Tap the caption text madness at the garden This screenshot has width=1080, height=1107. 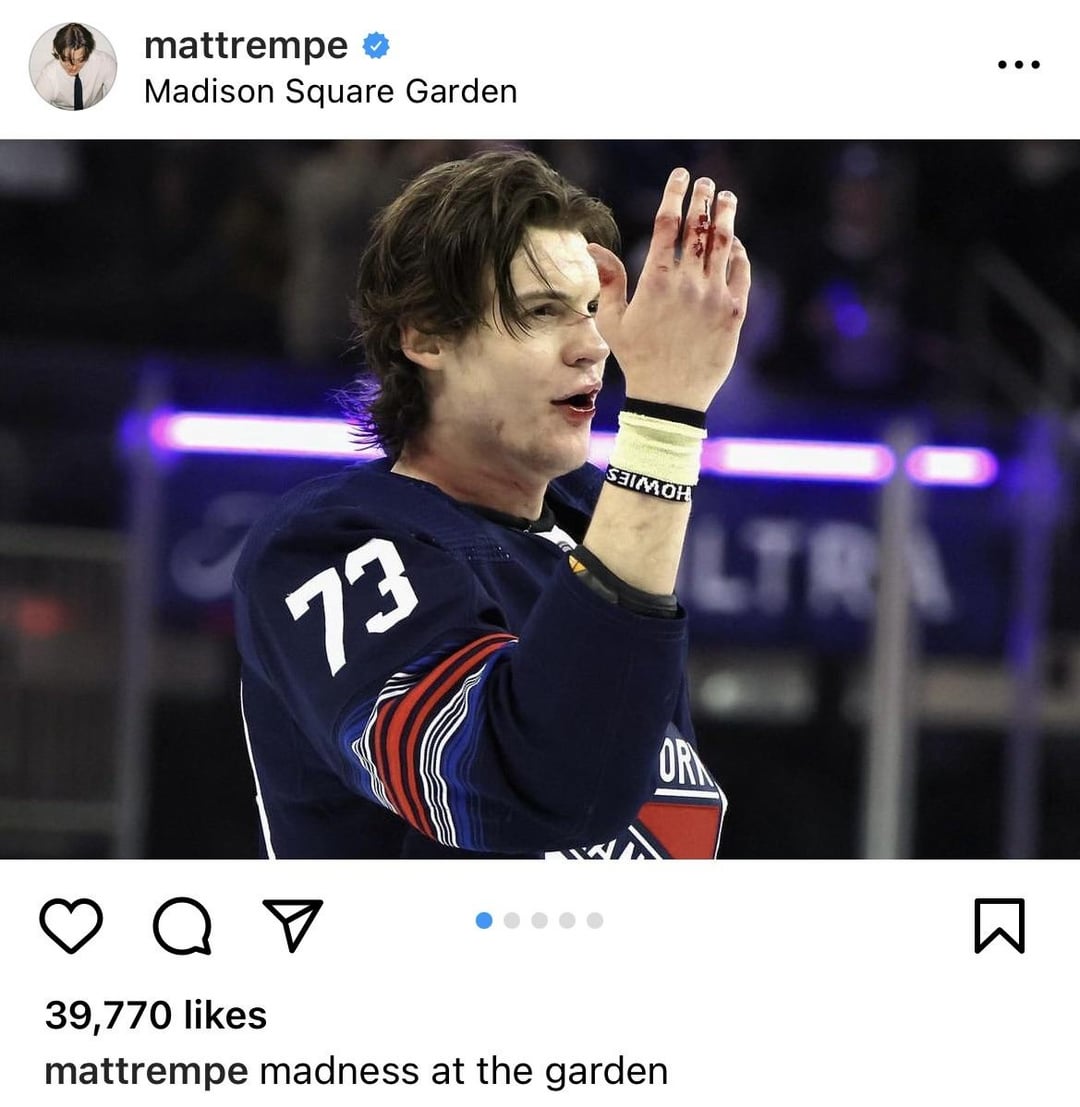point(464,1072)
